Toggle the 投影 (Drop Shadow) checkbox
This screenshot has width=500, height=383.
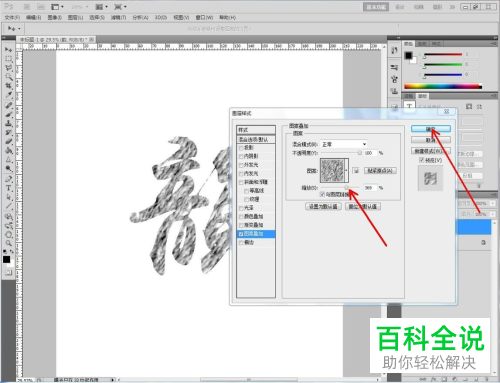click(x=241, y=148)
